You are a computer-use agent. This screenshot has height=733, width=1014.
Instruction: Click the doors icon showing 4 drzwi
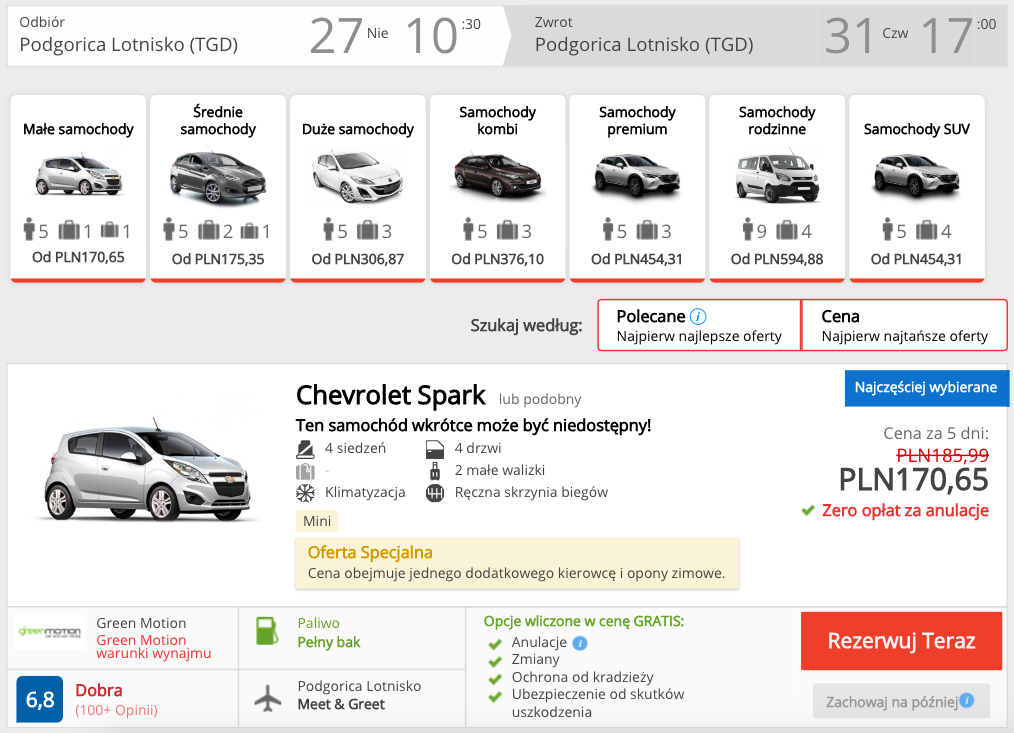tap(434, 448)
